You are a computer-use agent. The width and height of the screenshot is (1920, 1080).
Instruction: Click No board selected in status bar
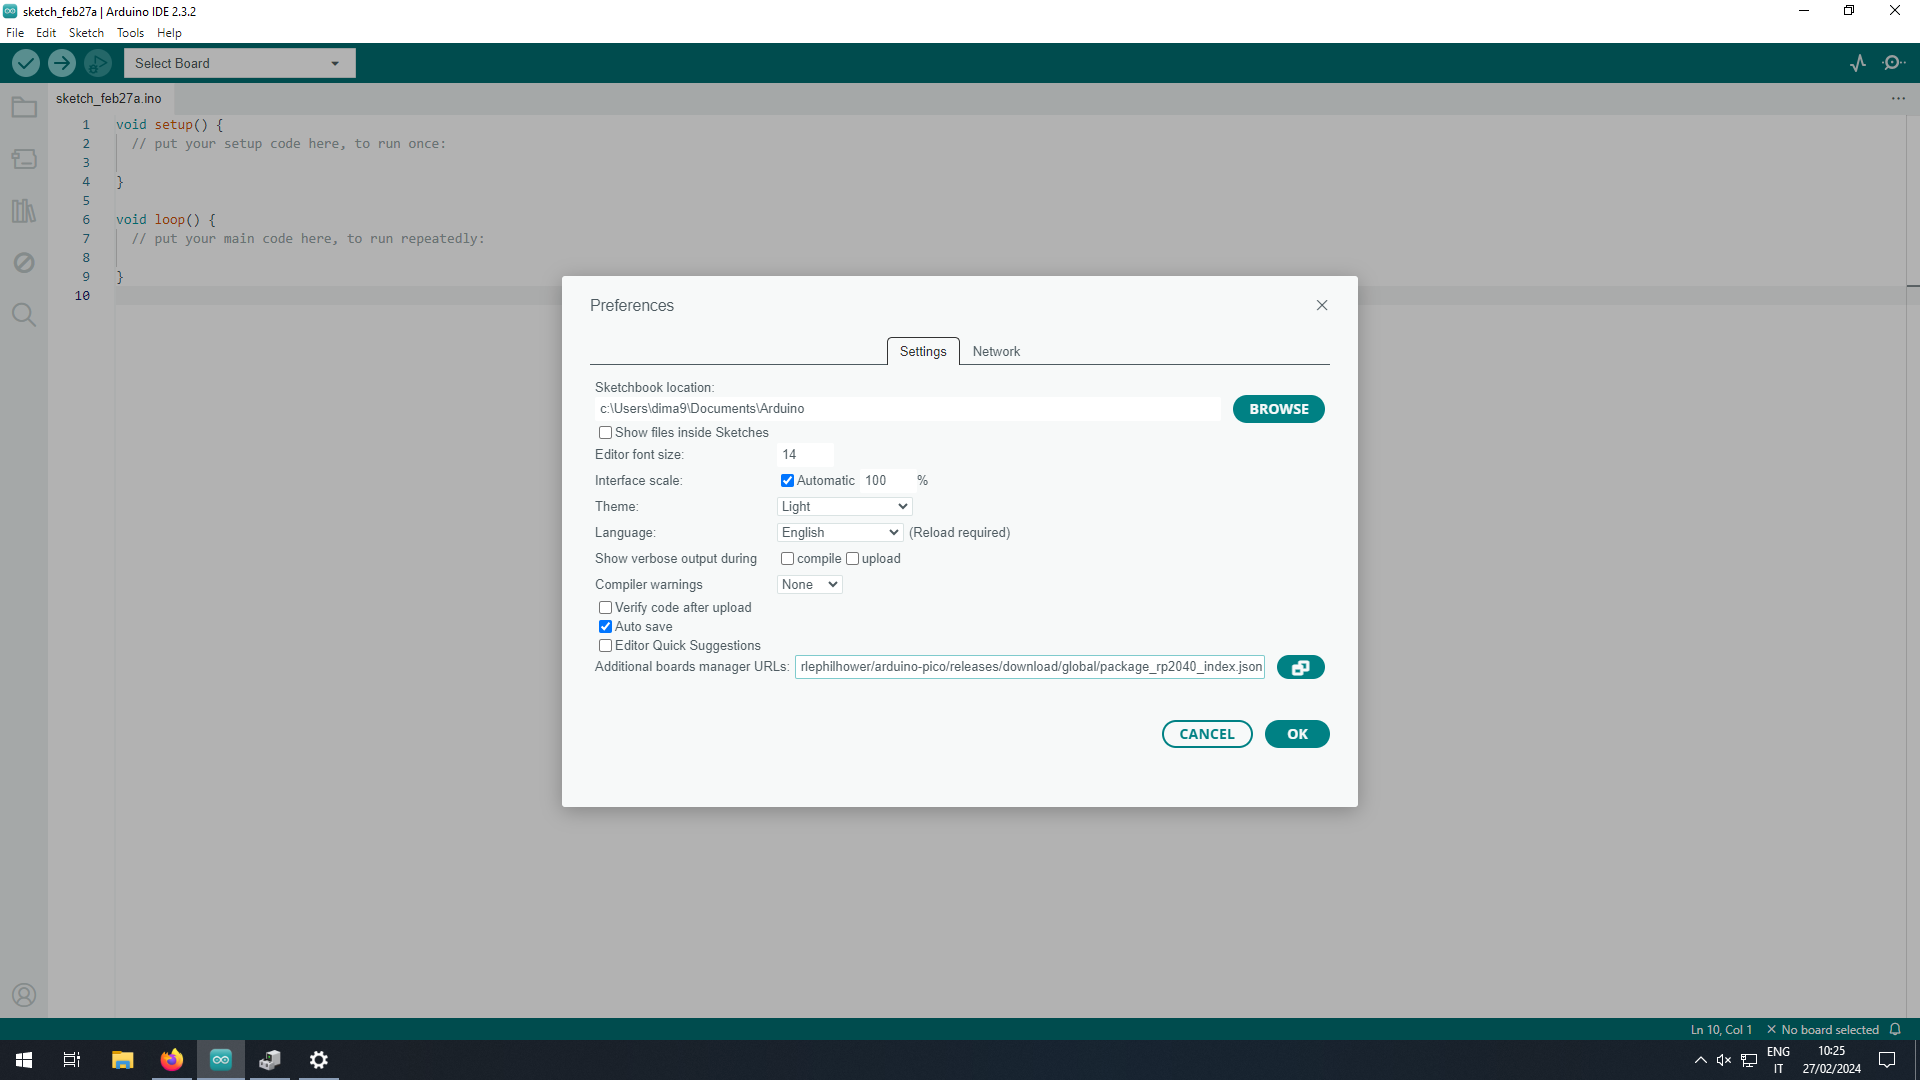click(1822, 1030)
